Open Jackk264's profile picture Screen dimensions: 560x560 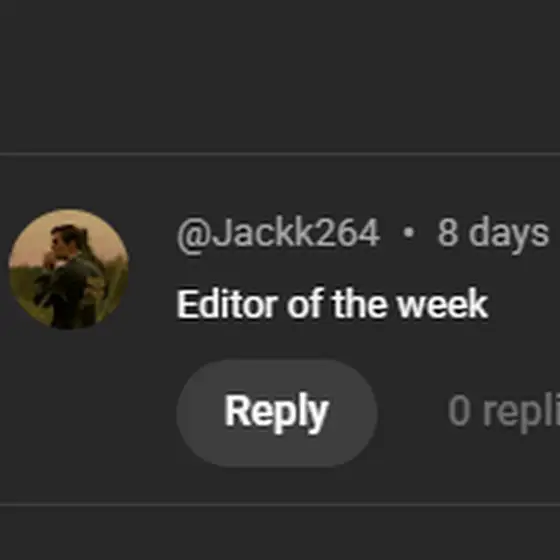coord(69,269)
